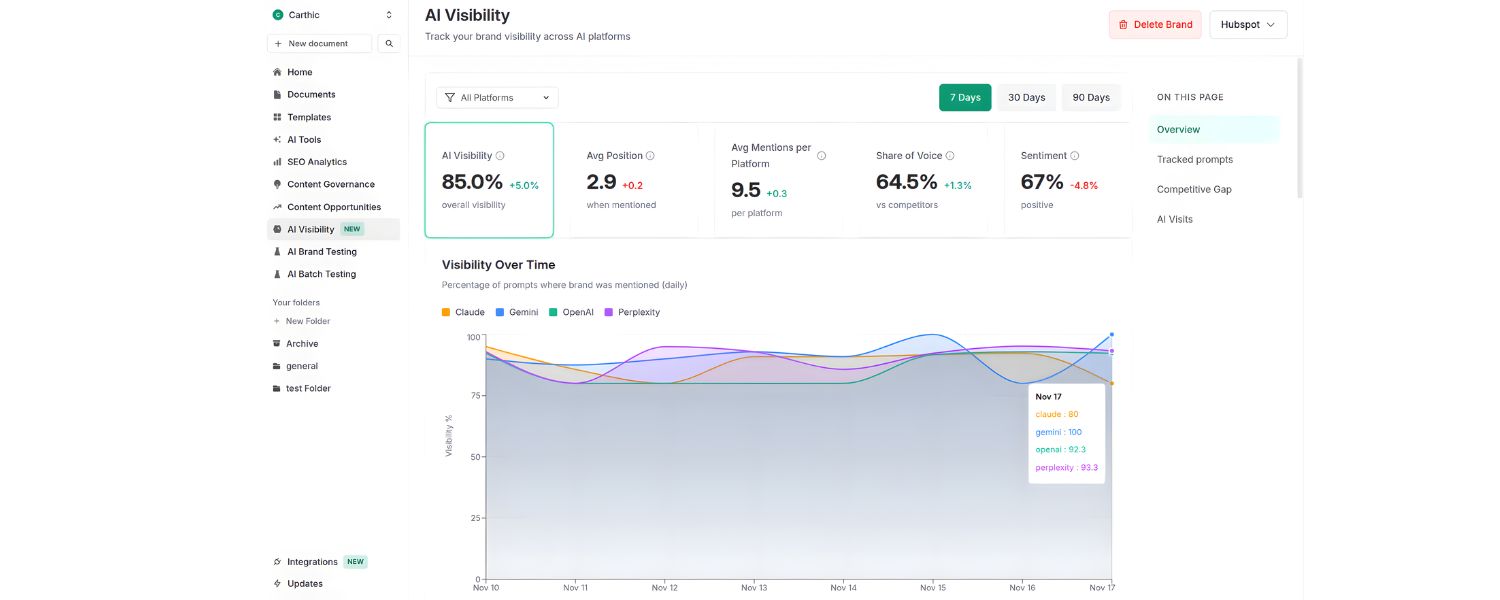The image size is (1500, 600).
Task: Click the search icon beside New document
Action: tap(389, 43)
